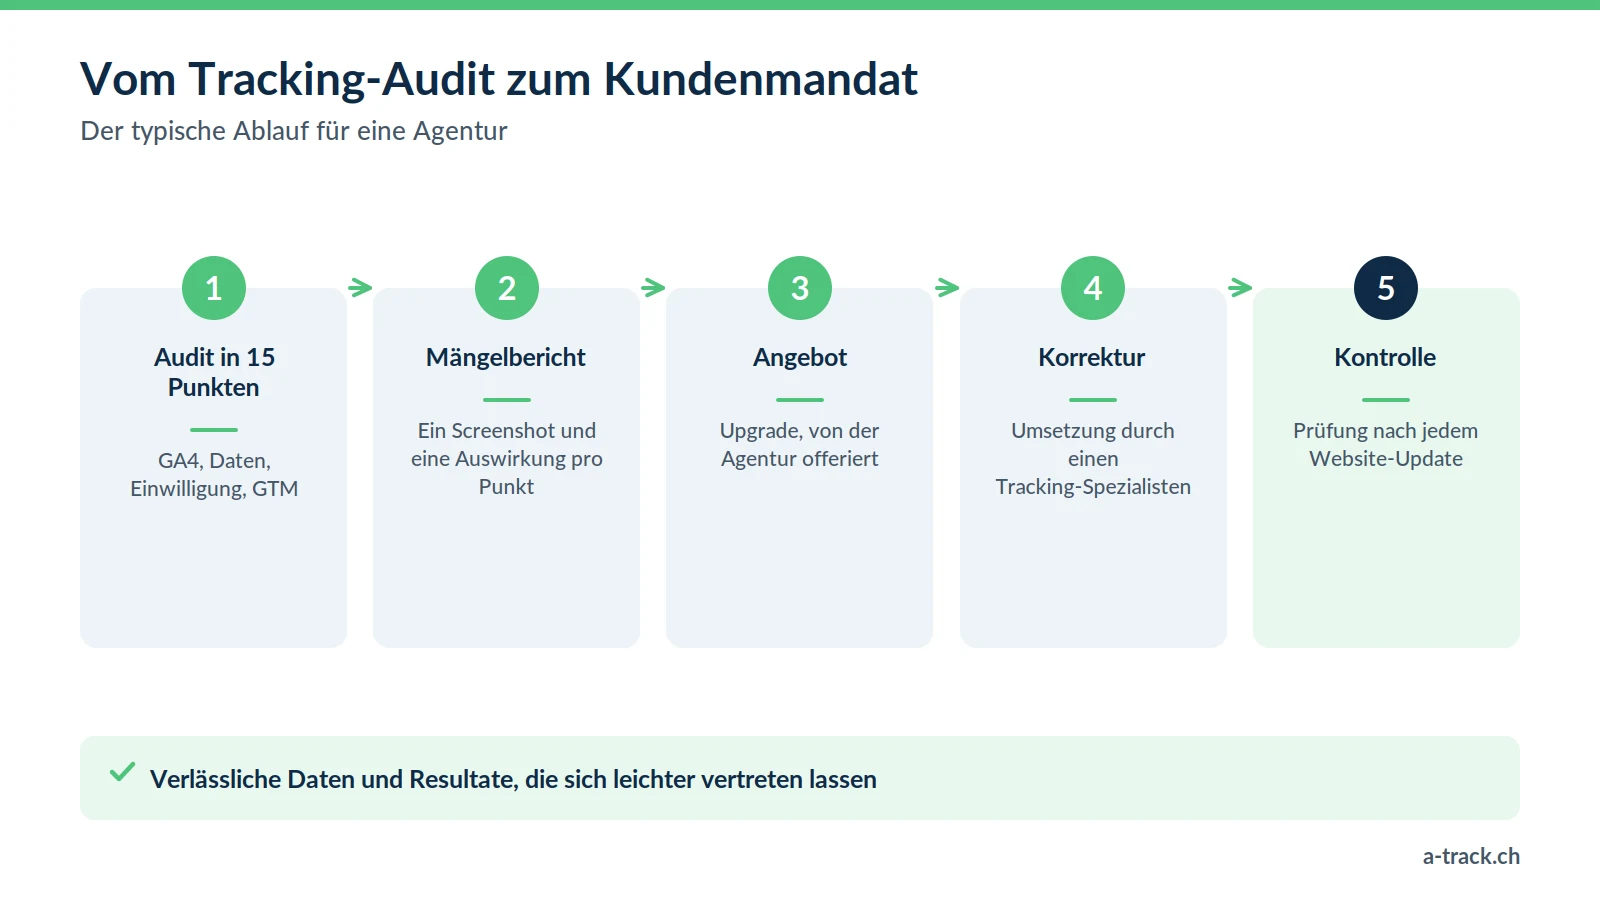This screenshot has width=1600, height=900.
Task: Click the heading 'Audit in 15 Punkten'
Action: point(214,372)
